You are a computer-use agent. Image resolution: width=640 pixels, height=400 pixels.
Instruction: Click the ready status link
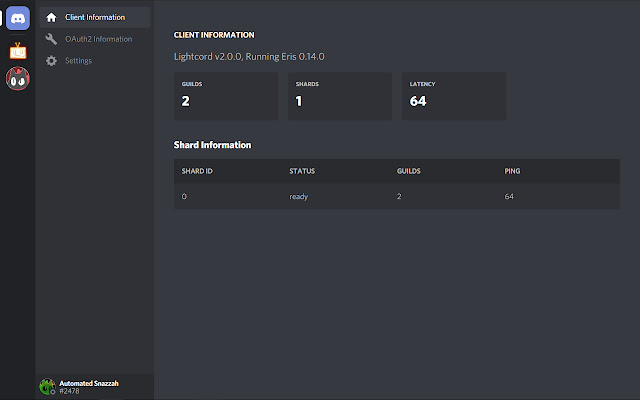298,196
